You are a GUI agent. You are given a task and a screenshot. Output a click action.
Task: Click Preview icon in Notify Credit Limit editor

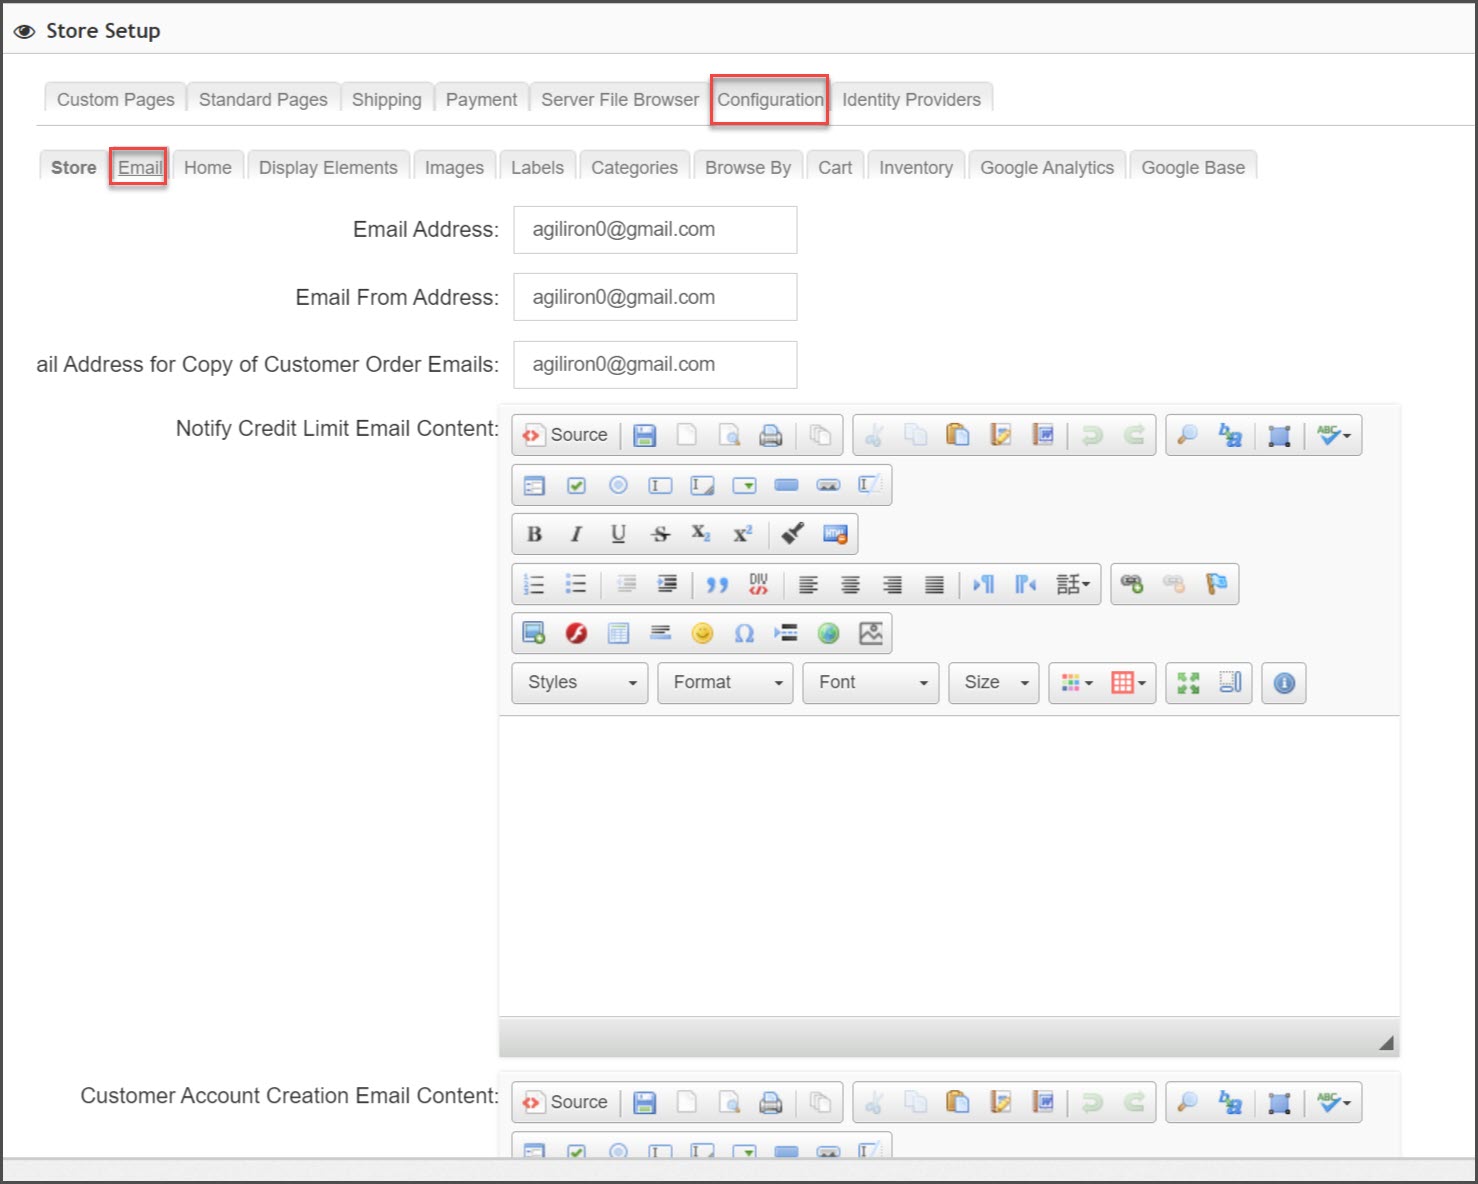click(x=729, y=435)
